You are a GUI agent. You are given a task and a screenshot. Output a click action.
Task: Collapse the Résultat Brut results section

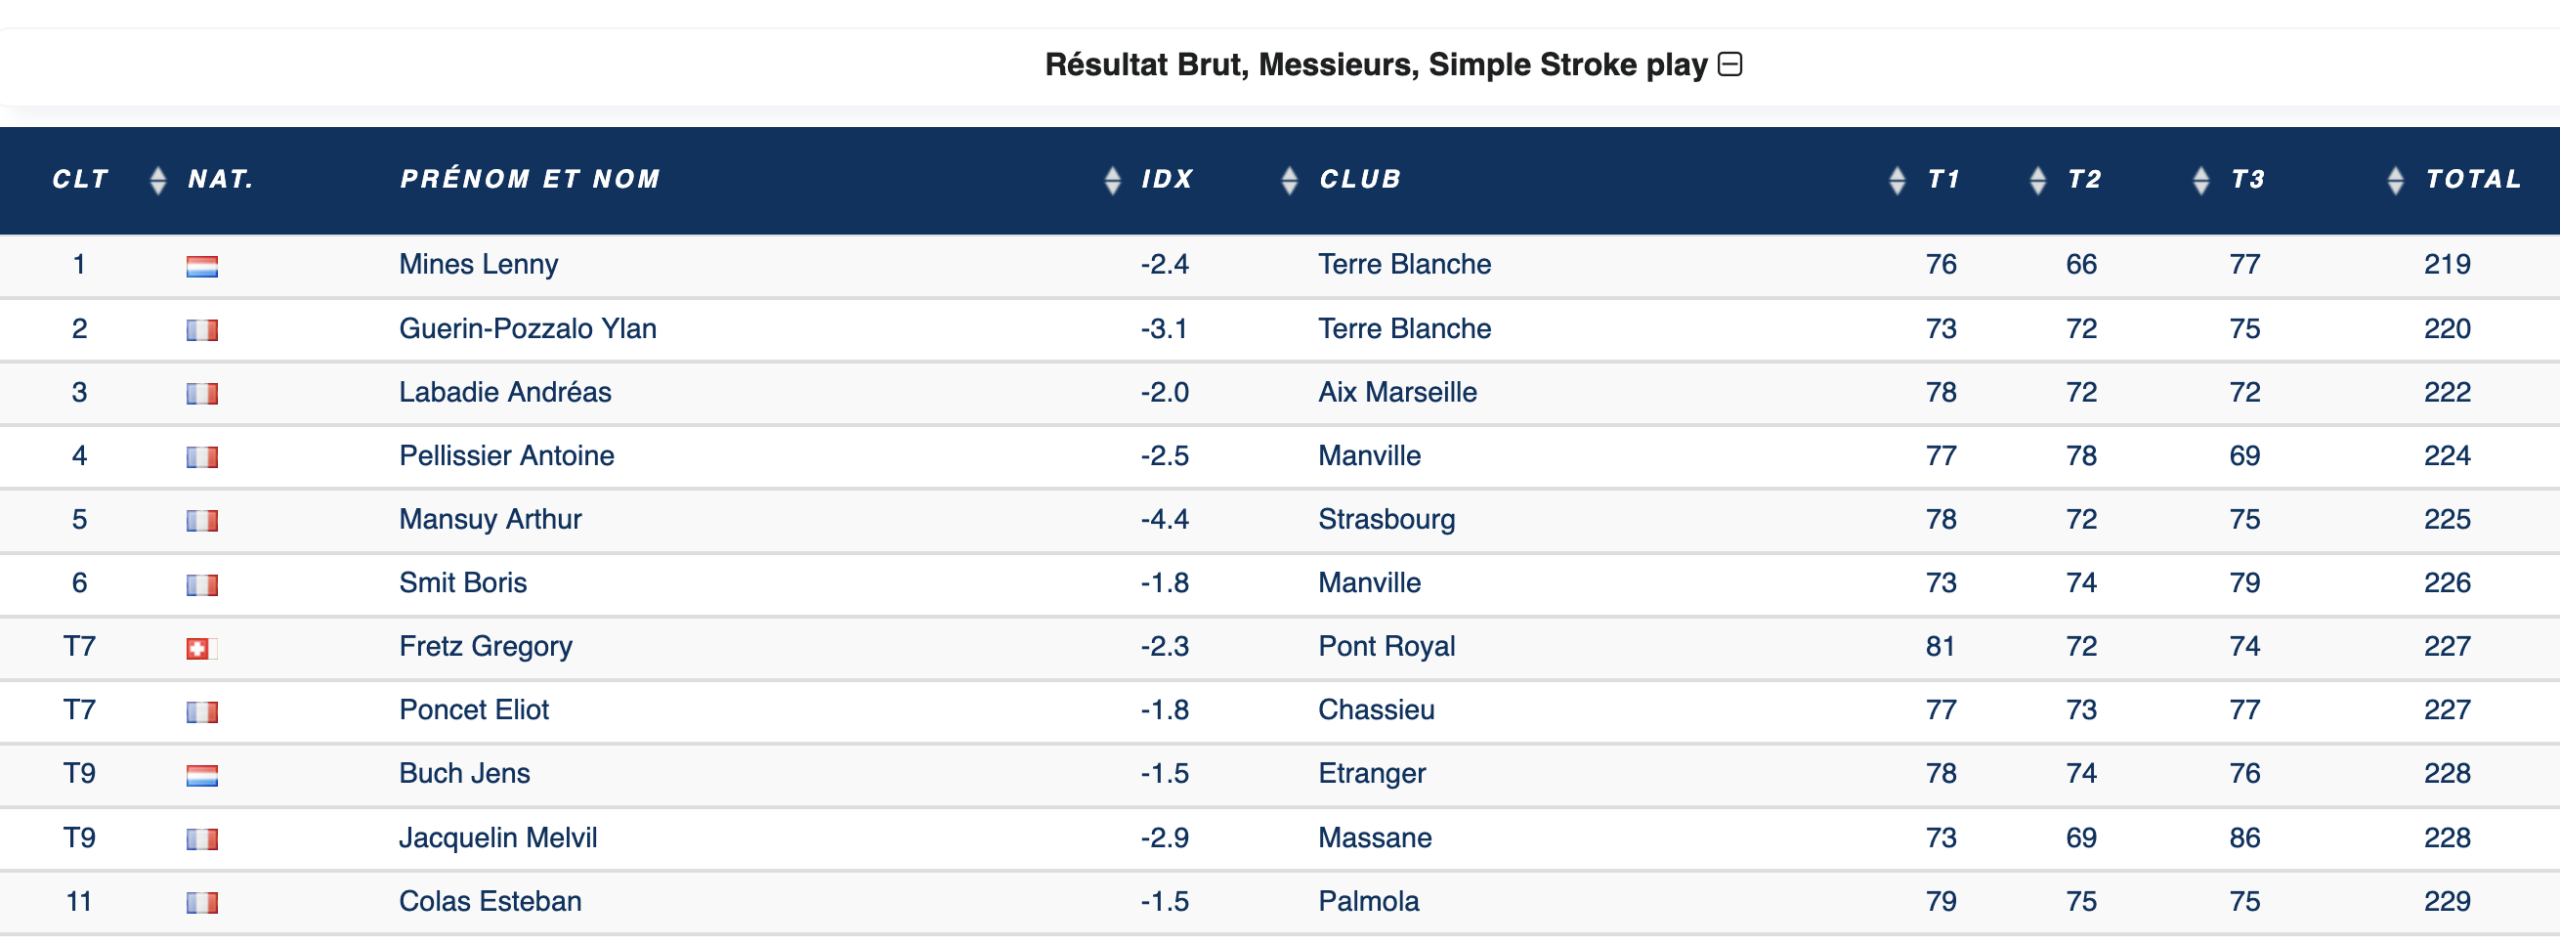[1729, 65]
